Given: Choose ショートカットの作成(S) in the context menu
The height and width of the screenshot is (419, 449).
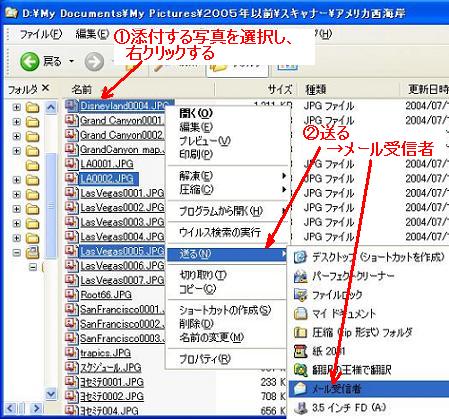Looking at the screenshot, I should coord(225,310).
